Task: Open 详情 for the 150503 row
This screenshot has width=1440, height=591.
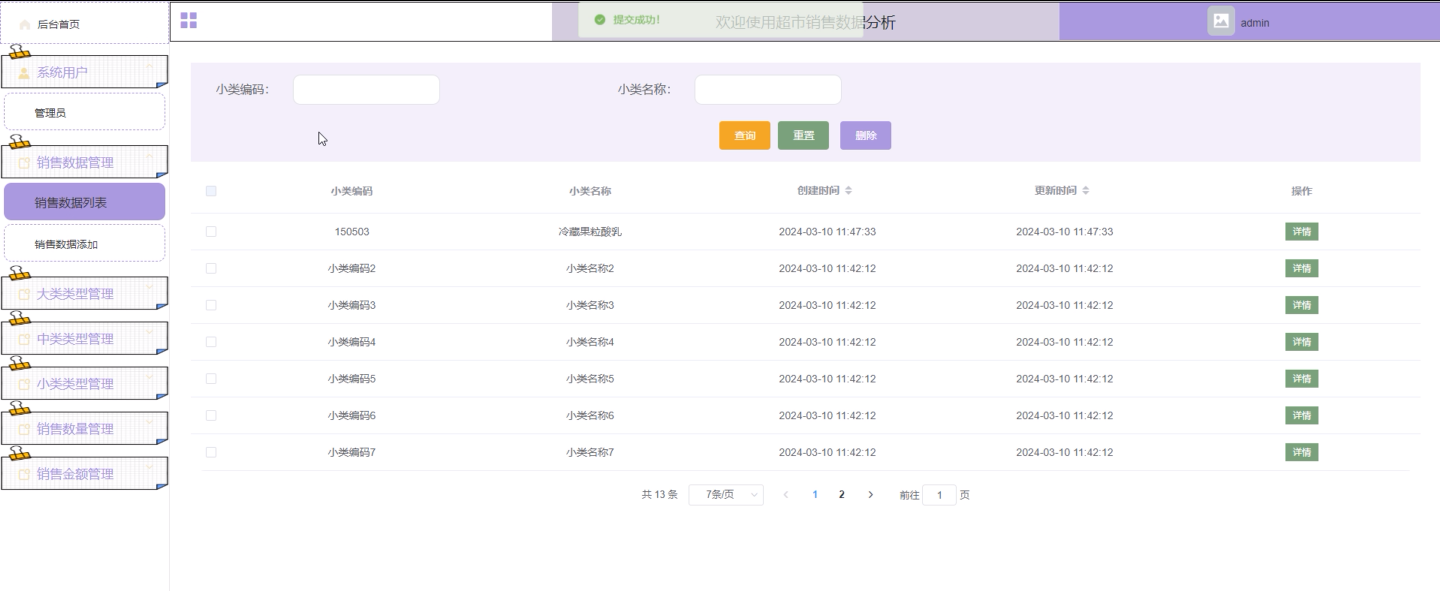Action: pyautogui.click(x=1302, y=231)
